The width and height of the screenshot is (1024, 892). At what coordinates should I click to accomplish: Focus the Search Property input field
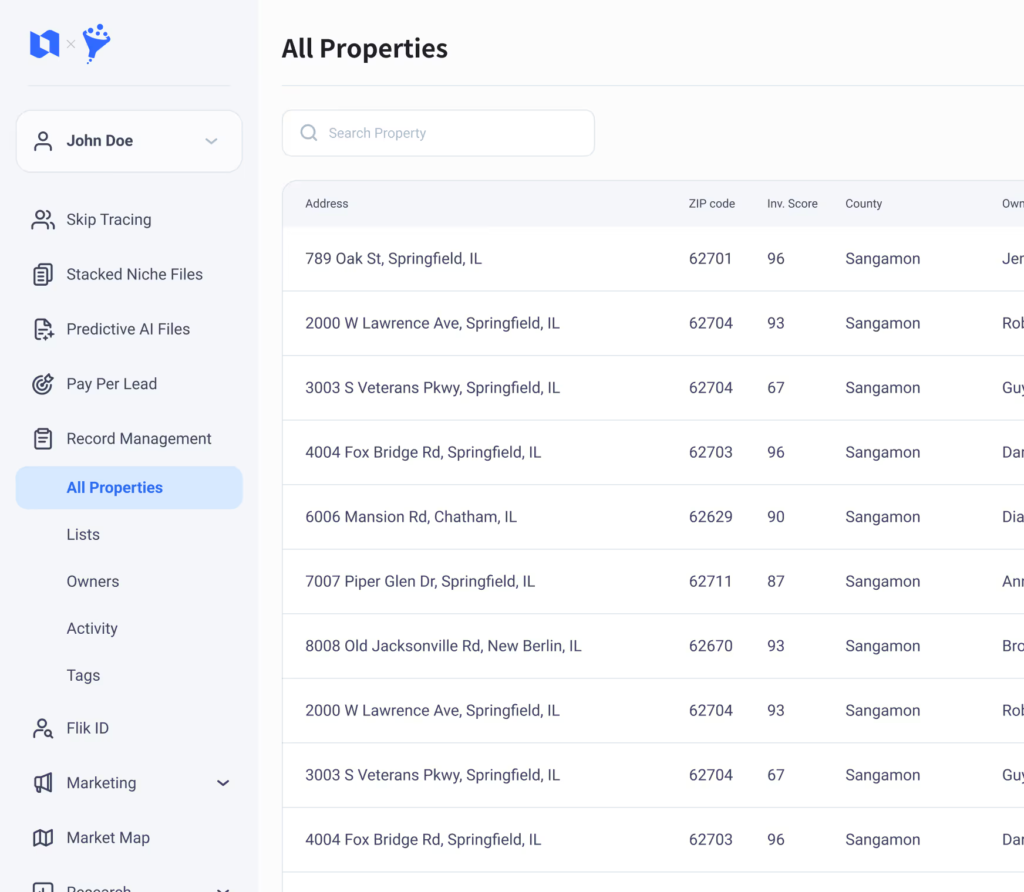click(x=450, y=133)
